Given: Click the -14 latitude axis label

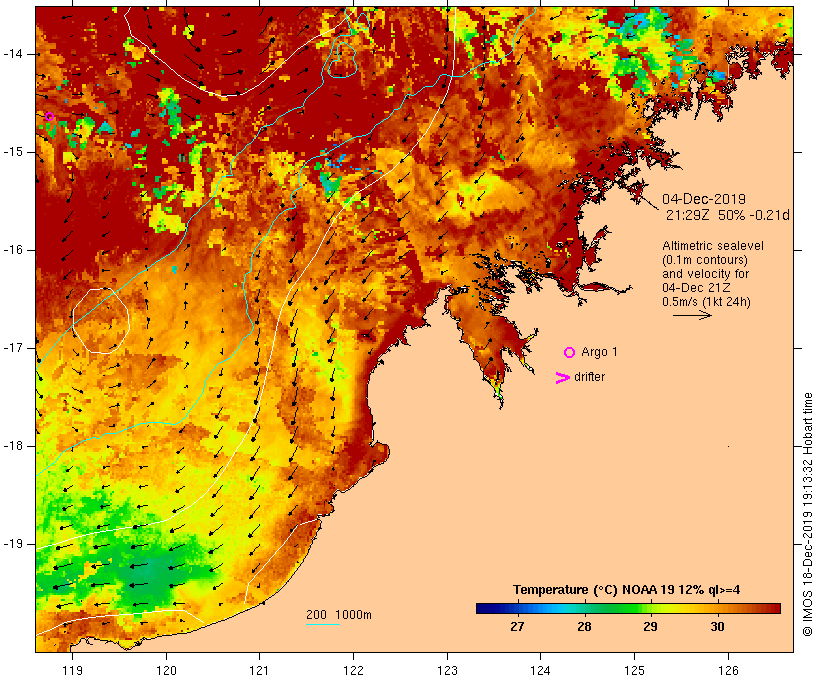Looking at the screenshot, I should 13,54.
